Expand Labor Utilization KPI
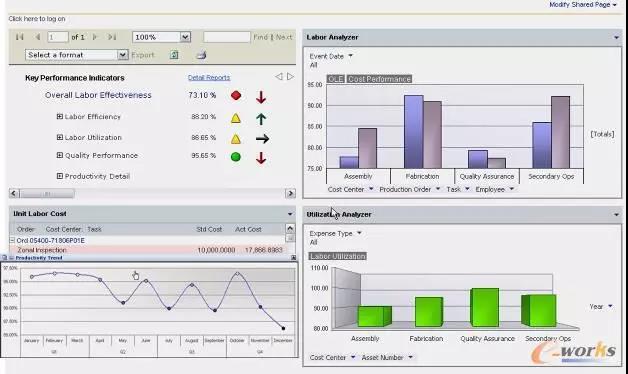Viewport: 628px width, 374px height. coord(60,137)
